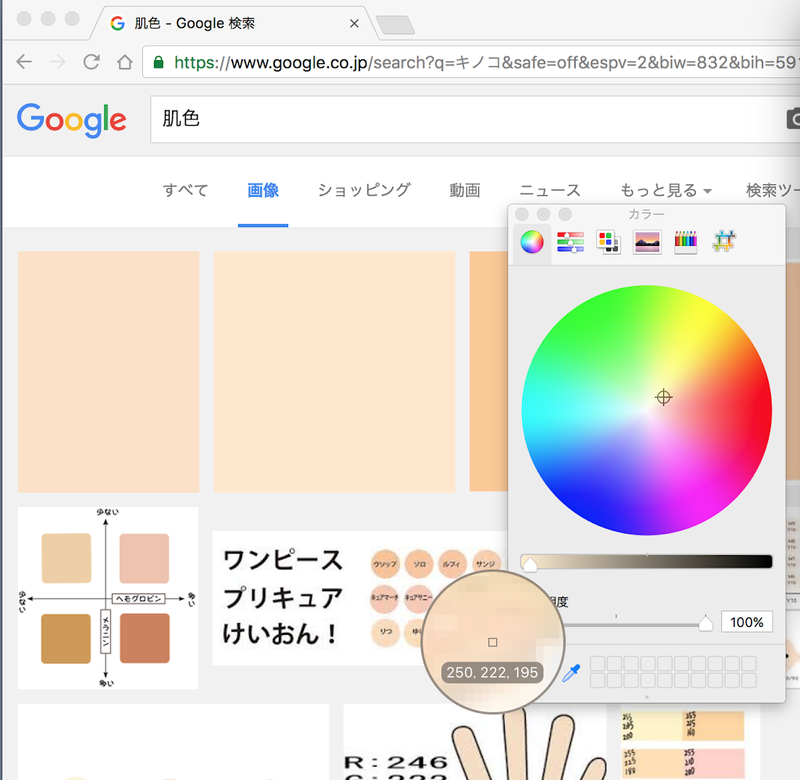Viewport: 800px width, 780px height.
Task: Open the ニュース results tab
Action: click(549, 190)
